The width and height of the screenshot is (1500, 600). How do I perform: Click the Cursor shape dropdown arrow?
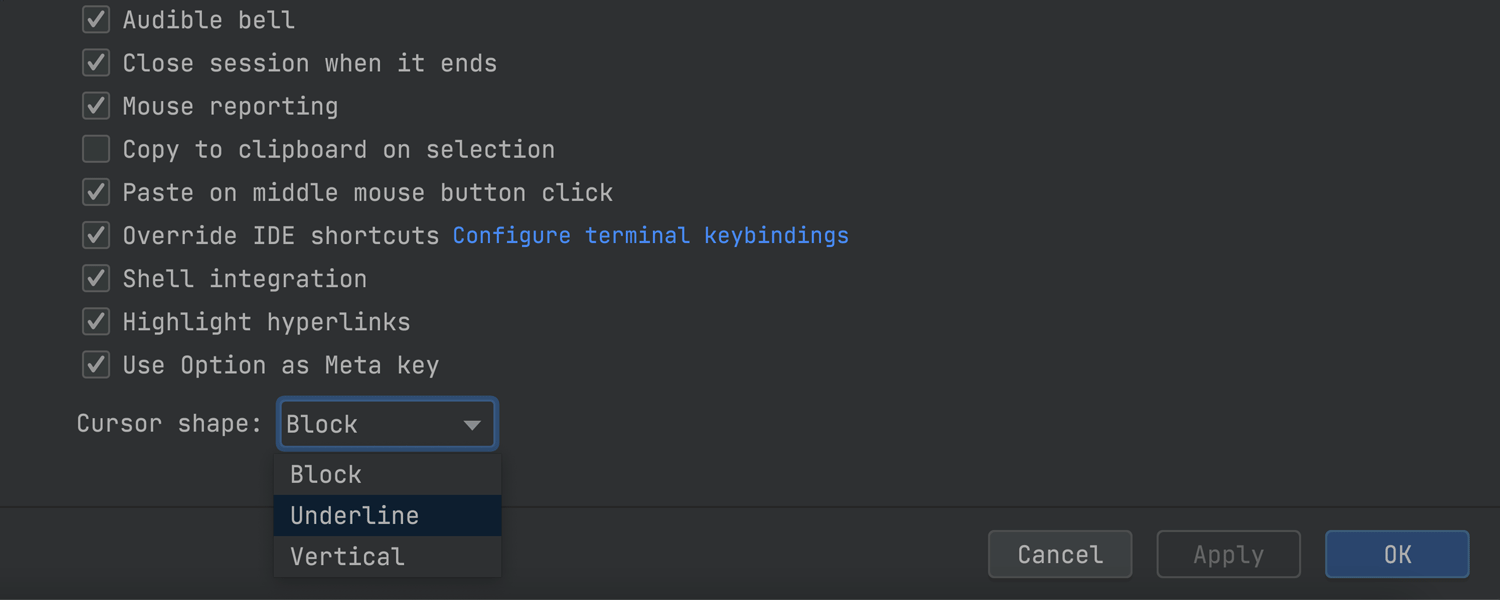pos(472,425)
